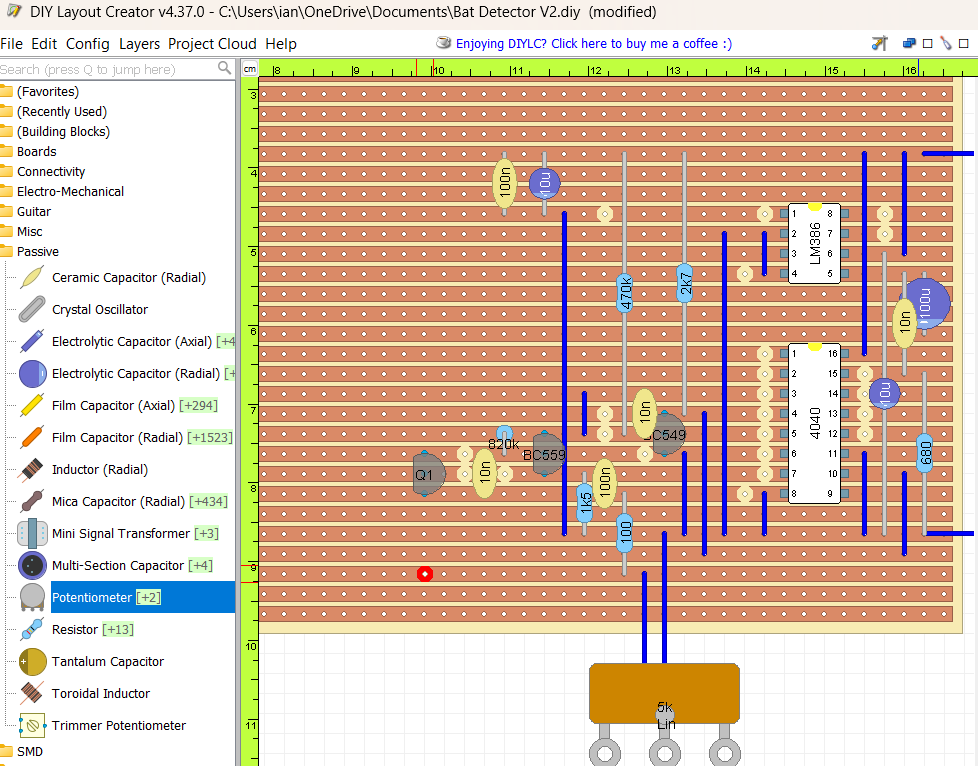Viewport: 978px width, 766px height.
Task: Select the Trimmer Potentiometer icon
Action: (32, 725)
